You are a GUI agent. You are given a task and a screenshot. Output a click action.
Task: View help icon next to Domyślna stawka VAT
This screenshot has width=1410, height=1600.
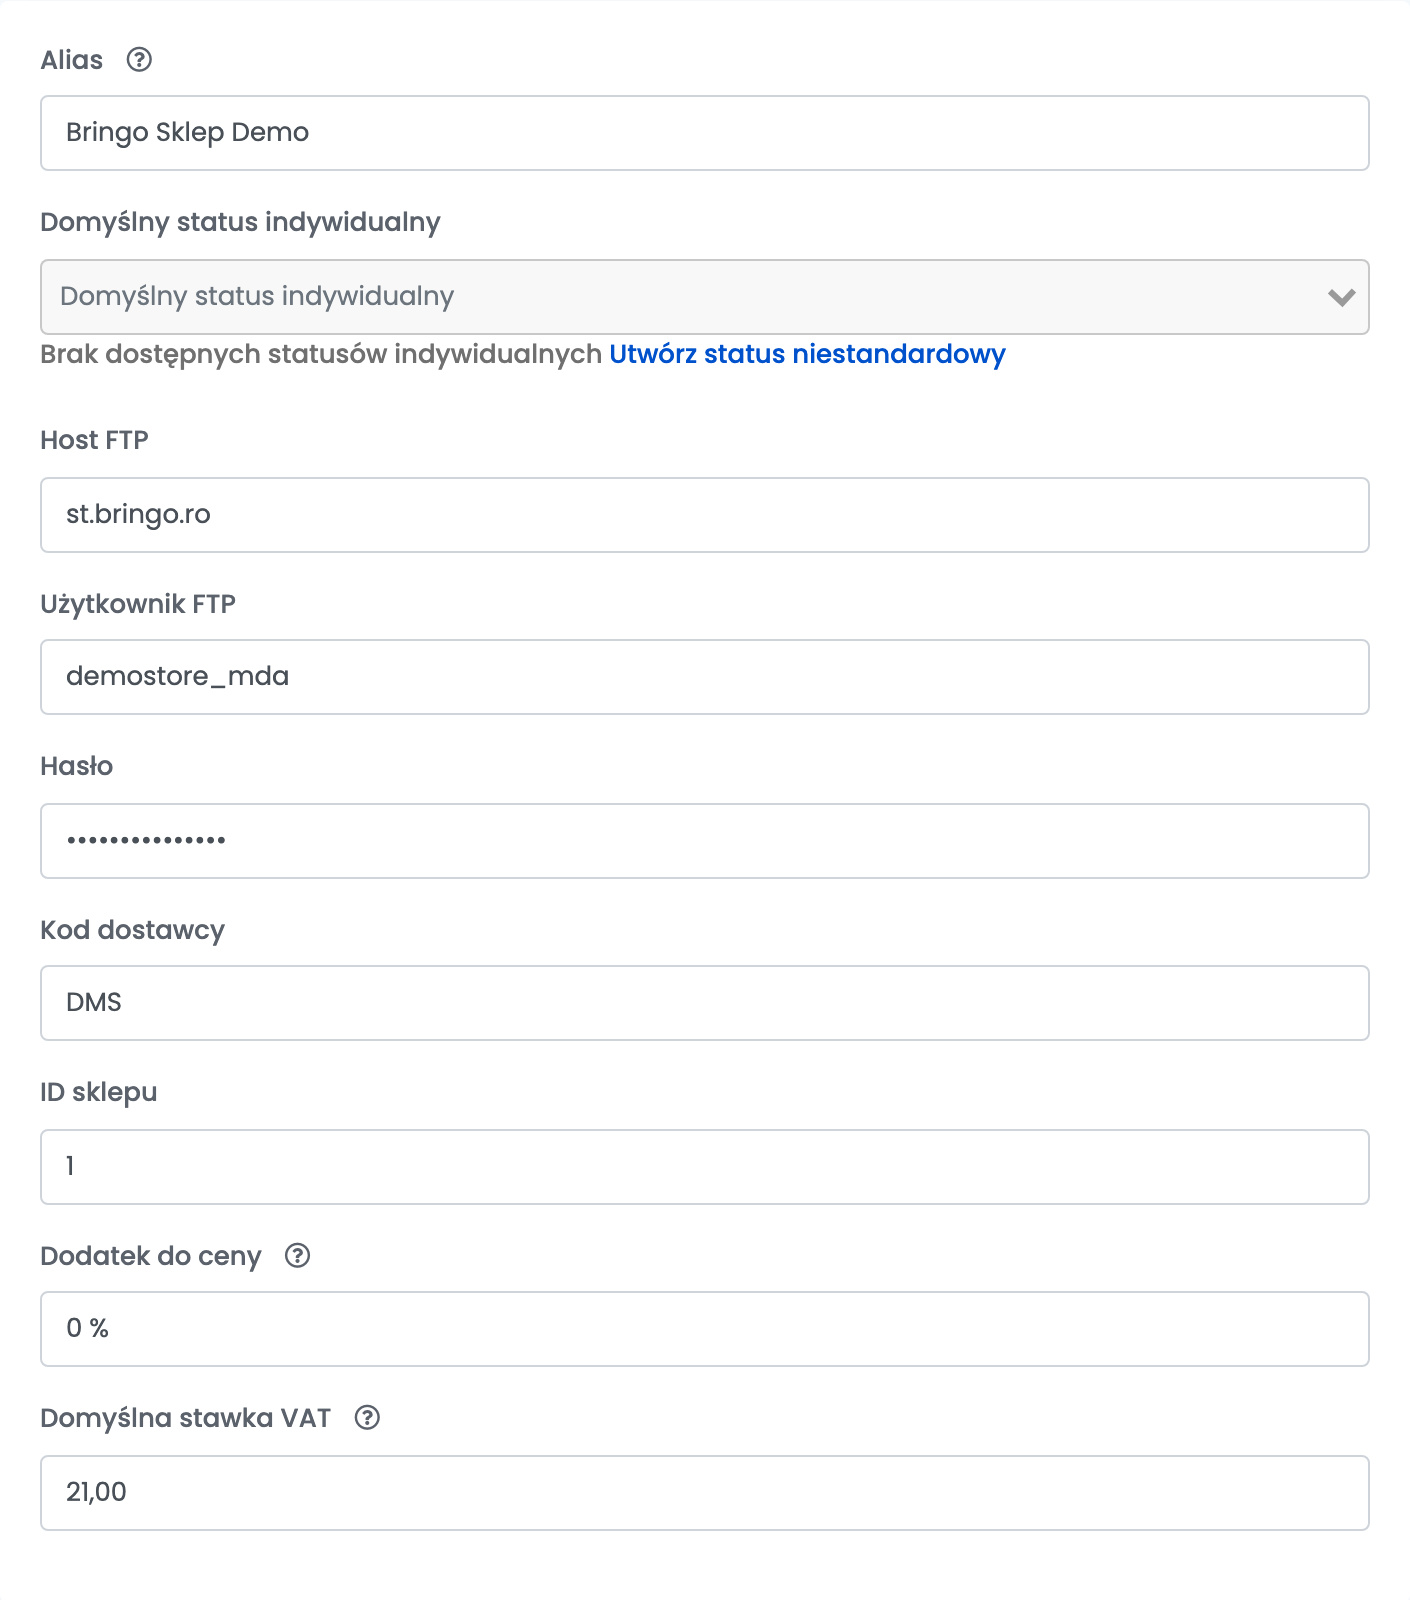point(367,1418)
